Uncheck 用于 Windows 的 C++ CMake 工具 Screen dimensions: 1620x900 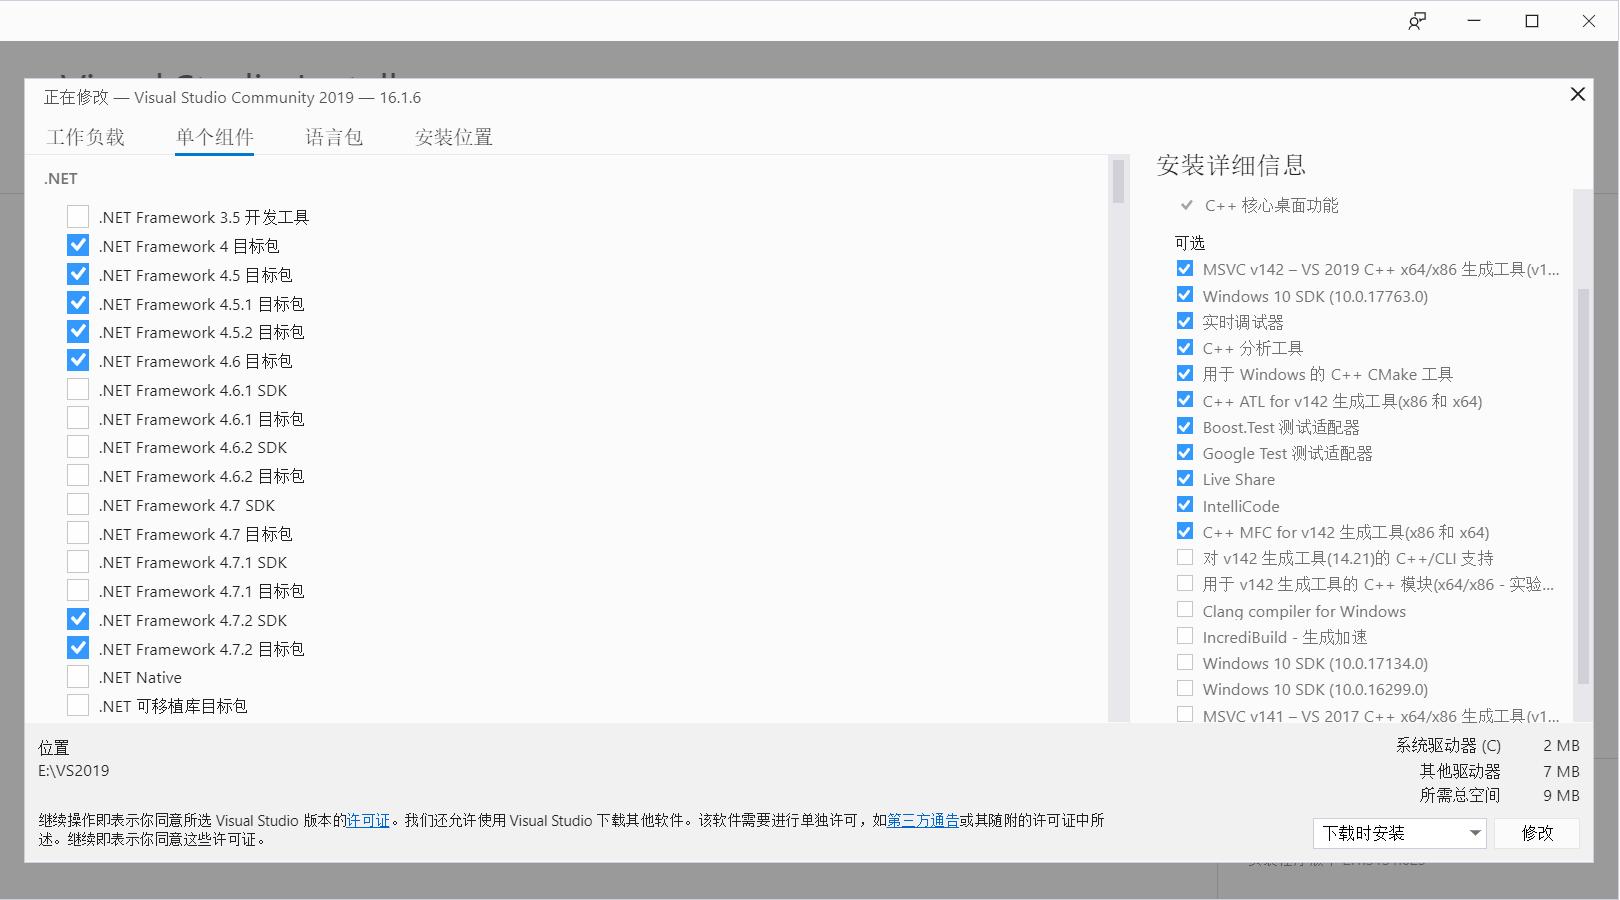coord(1185,374)
